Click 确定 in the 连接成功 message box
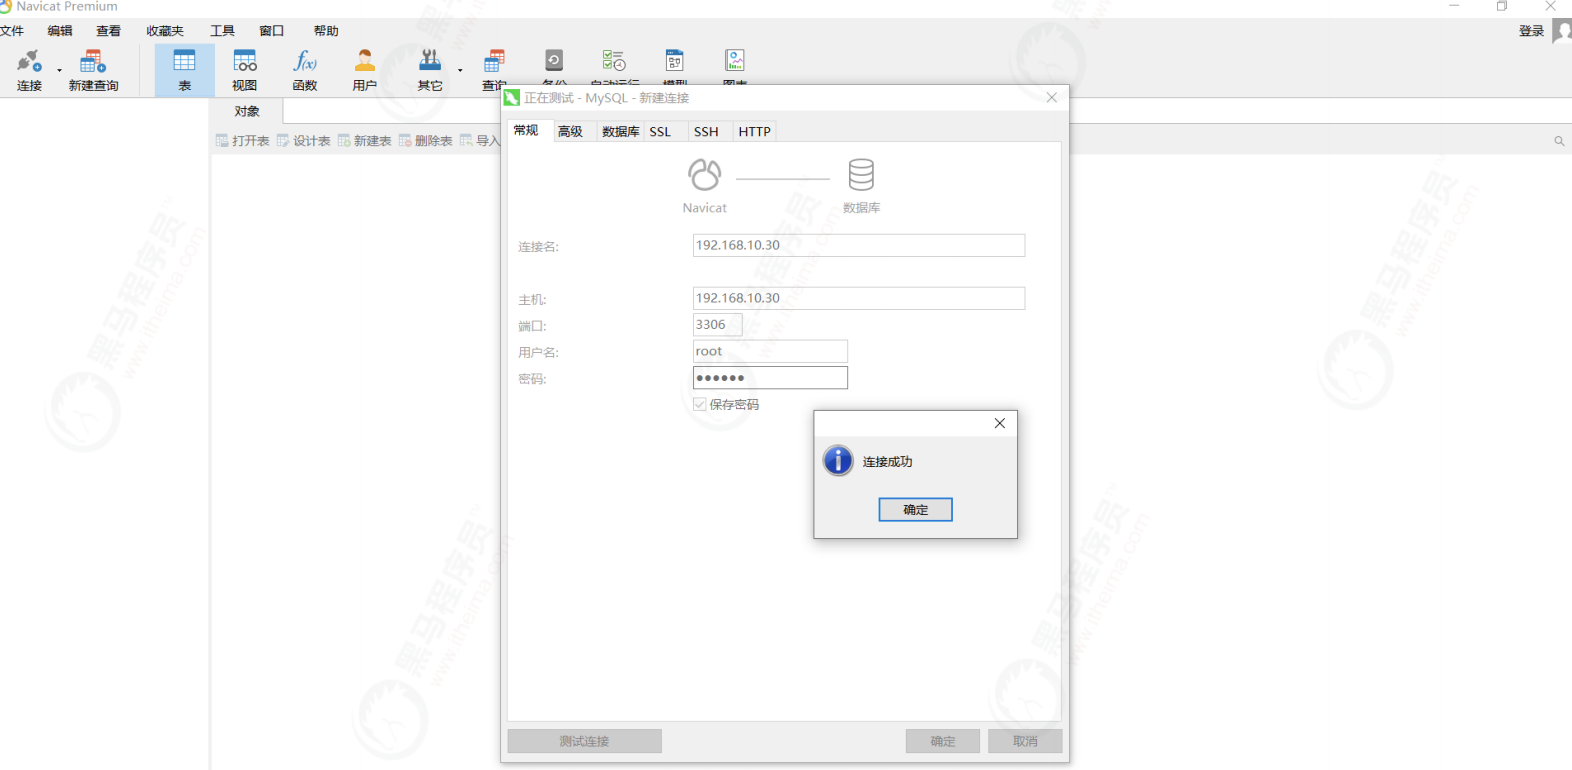Screen dimensions: 1572x770 click(x=915, y=510)
